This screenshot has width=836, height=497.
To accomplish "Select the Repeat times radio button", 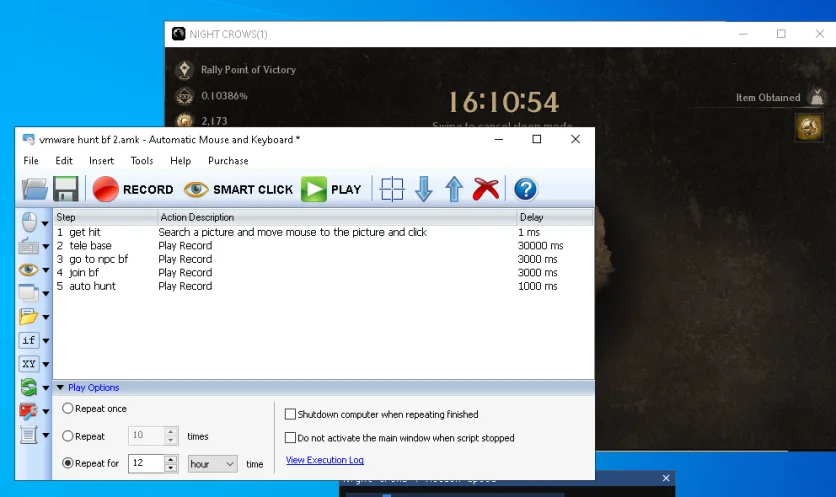I will pos(68,436).
